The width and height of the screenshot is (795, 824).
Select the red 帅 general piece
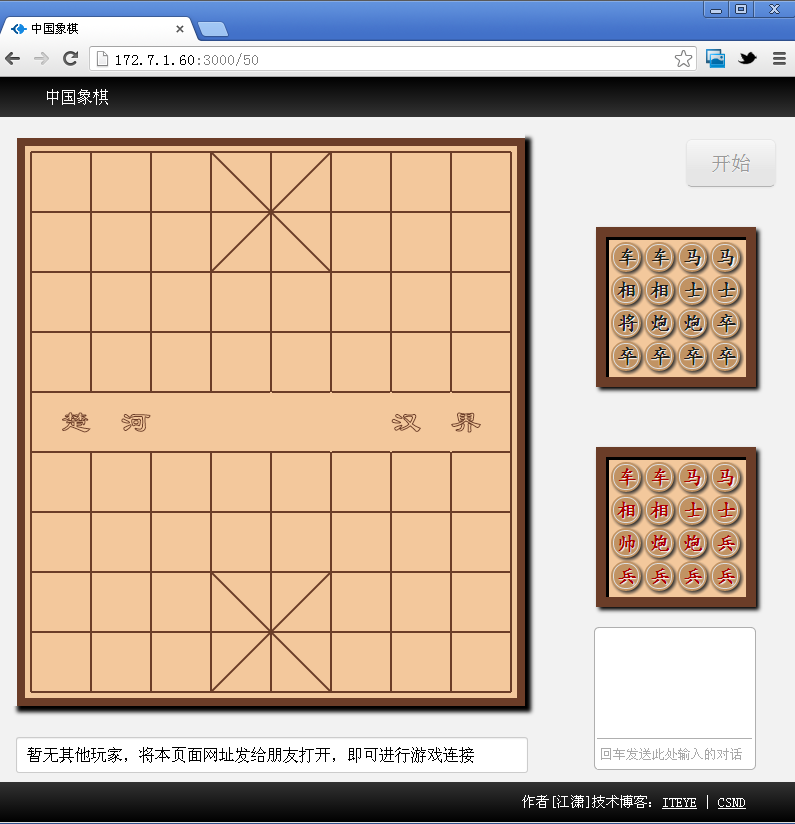point(627,543)
